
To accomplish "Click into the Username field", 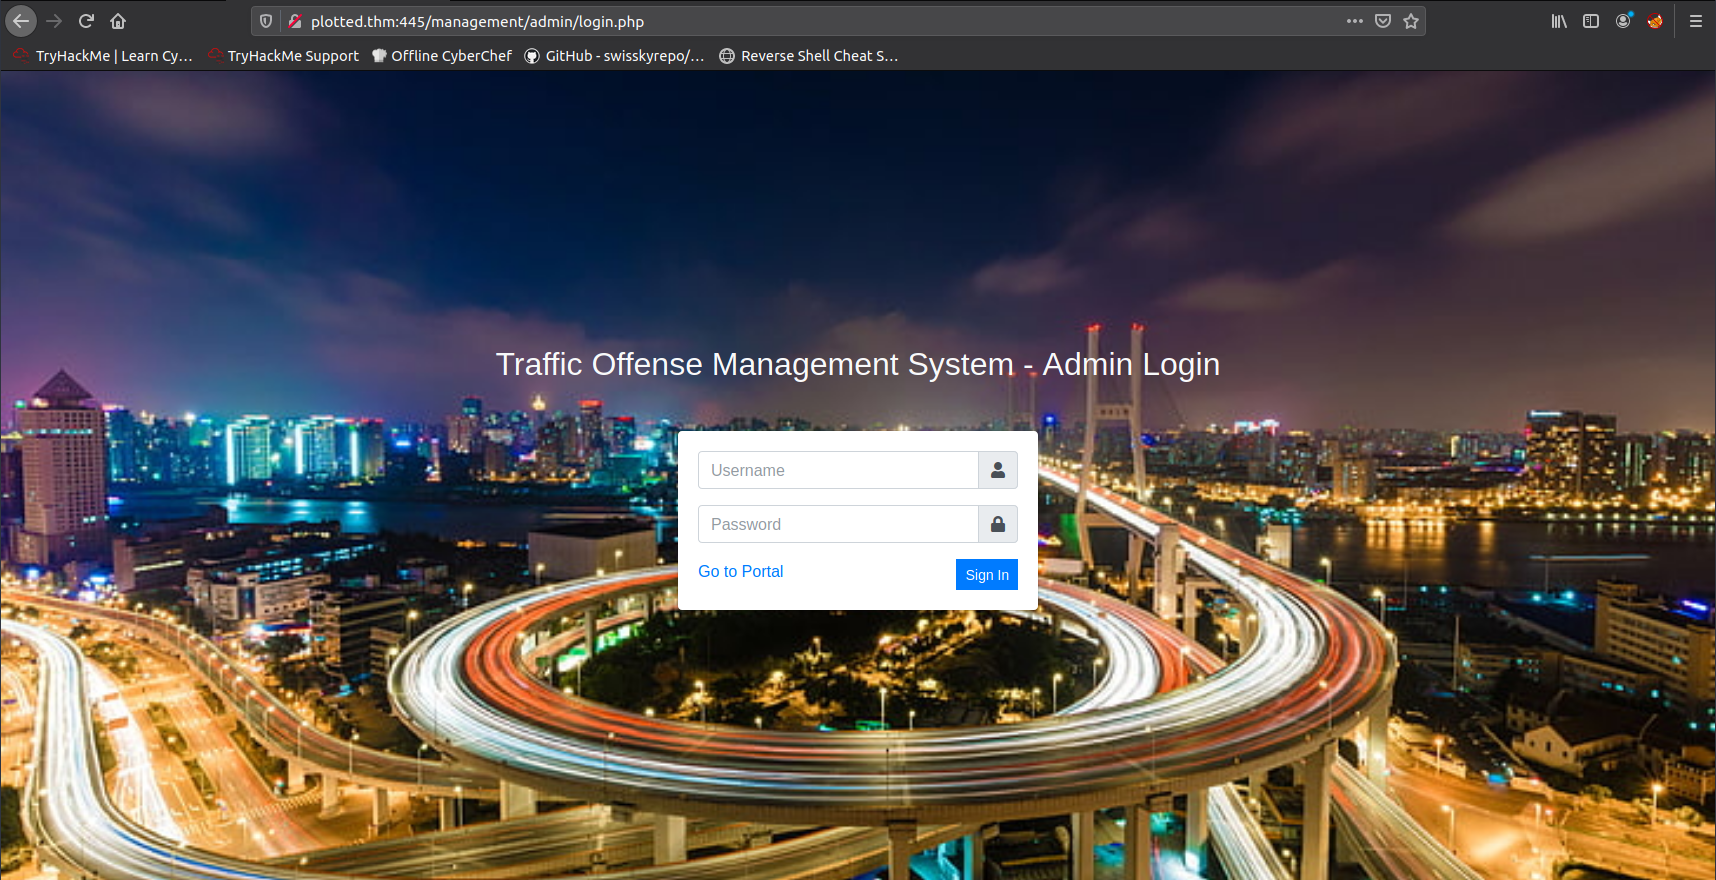I will click(838, 470).
